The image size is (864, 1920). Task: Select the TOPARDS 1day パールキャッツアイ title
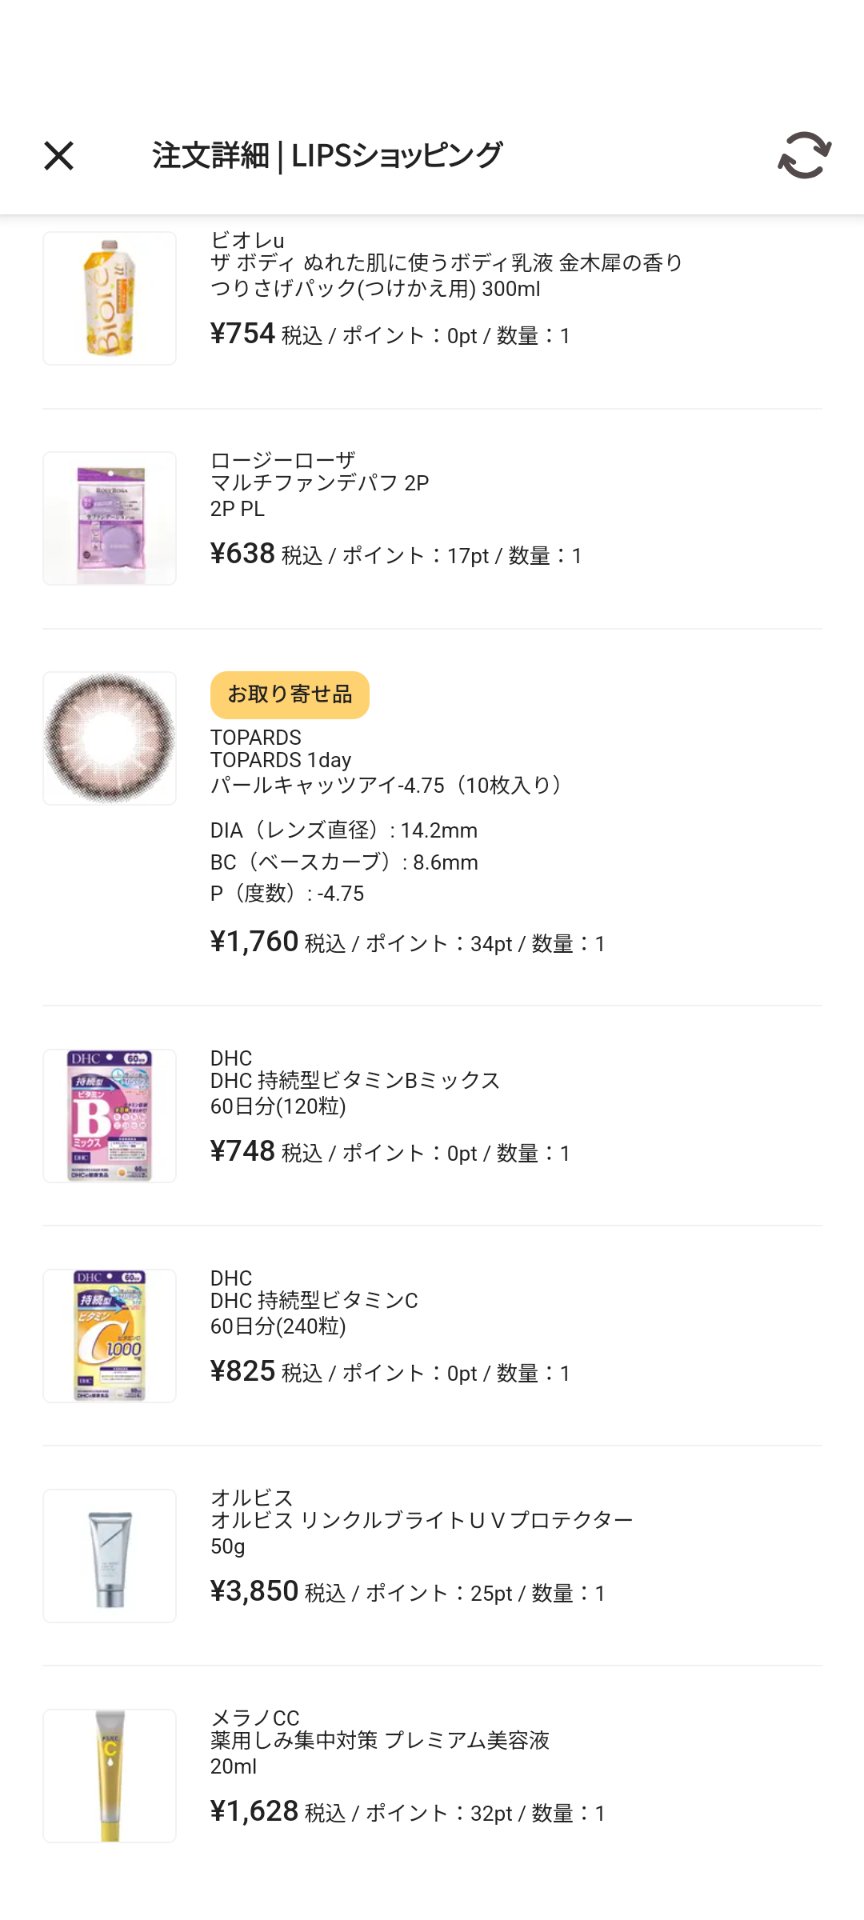click(x=385, y=785)
